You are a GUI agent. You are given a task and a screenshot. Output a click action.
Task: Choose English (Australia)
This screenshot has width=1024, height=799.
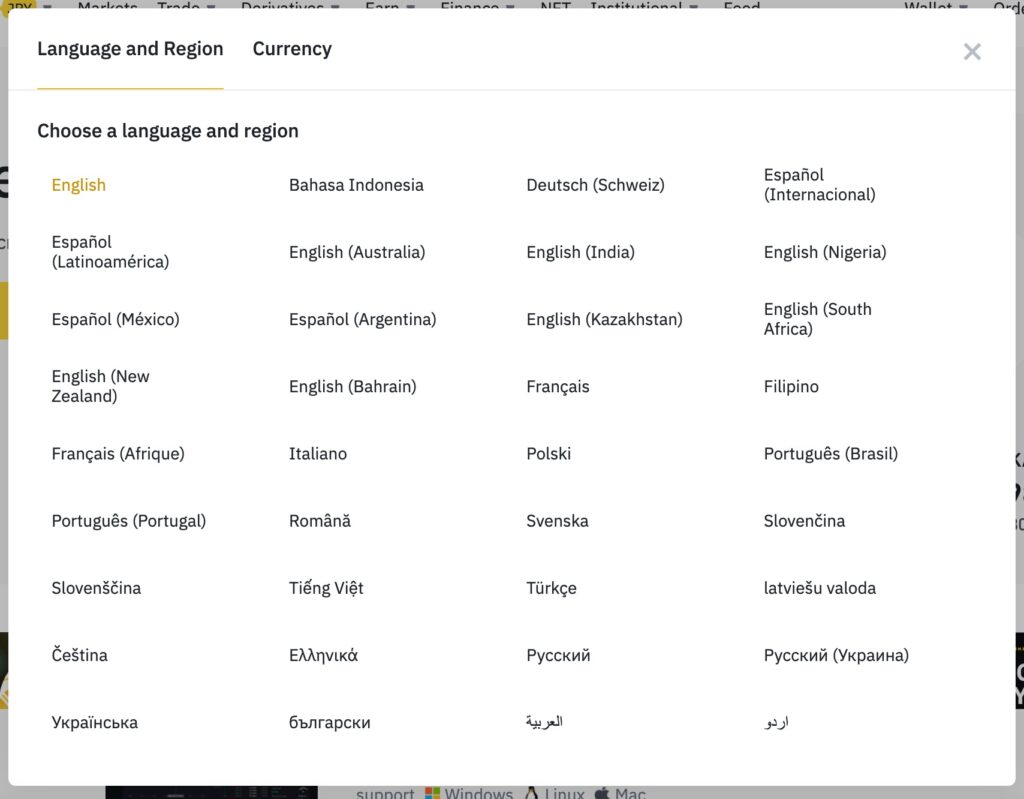coord(357,252)
